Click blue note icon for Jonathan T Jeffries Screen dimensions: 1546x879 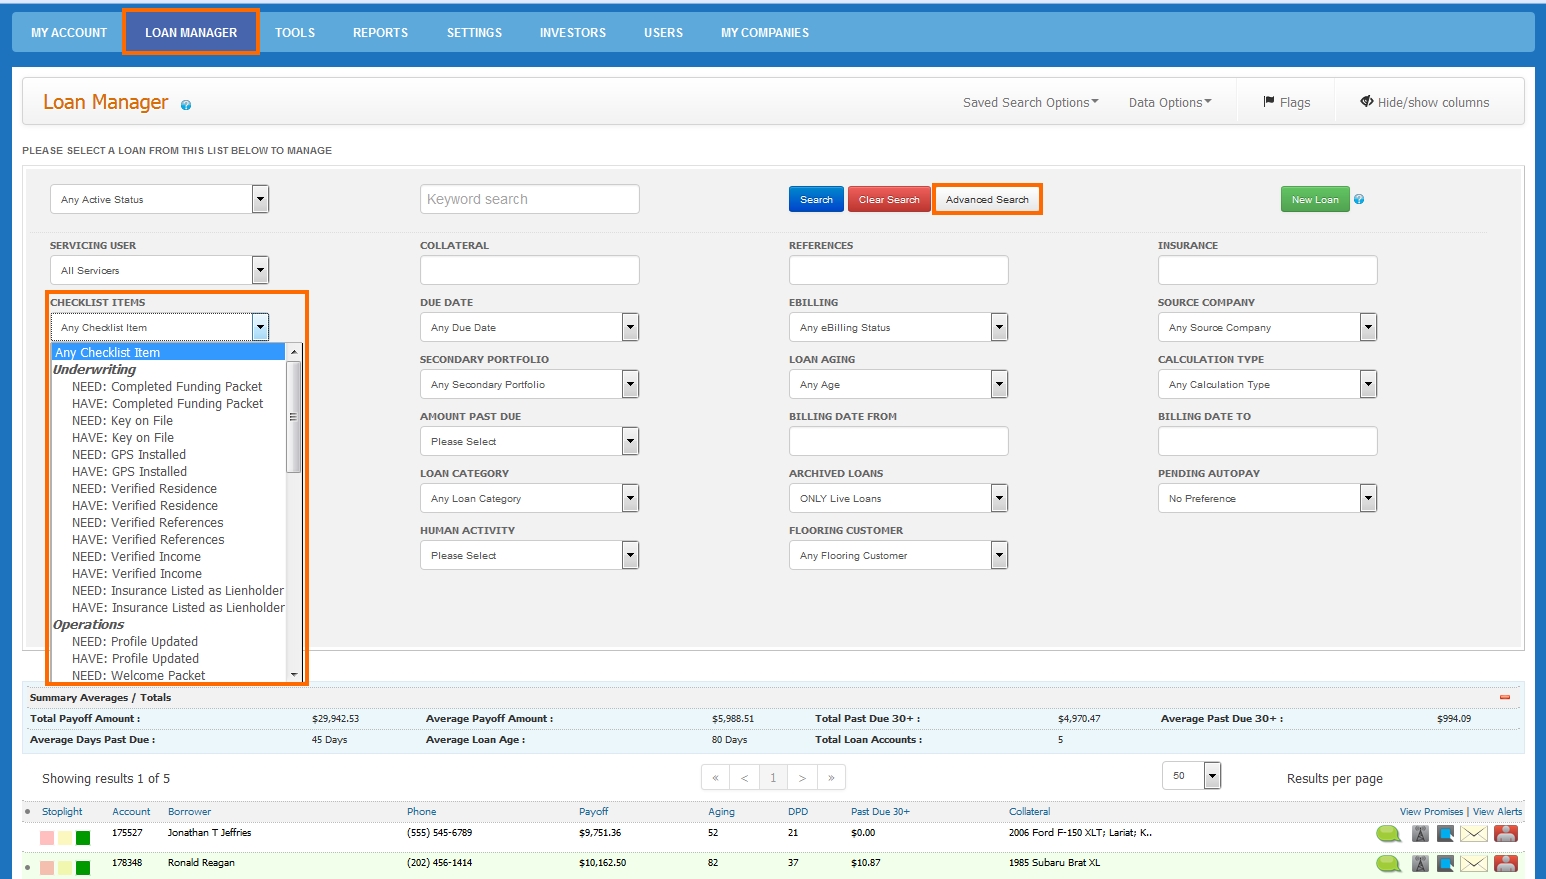1445,834
